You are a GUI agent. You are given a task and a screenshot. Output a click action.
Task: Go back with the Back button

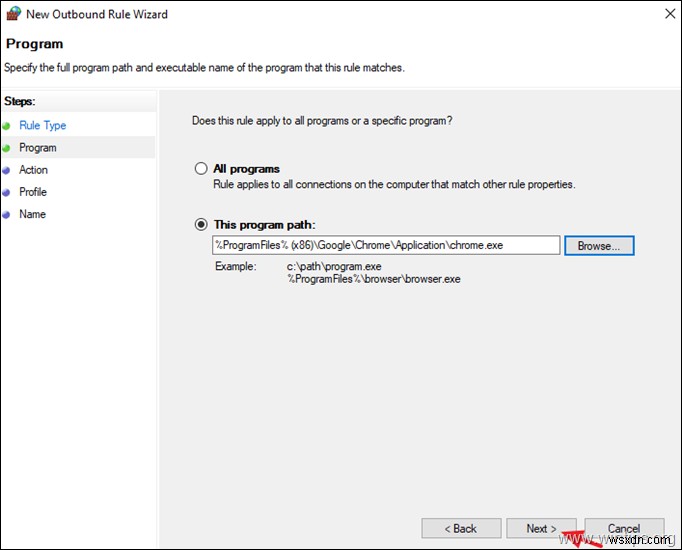(461, 528)
